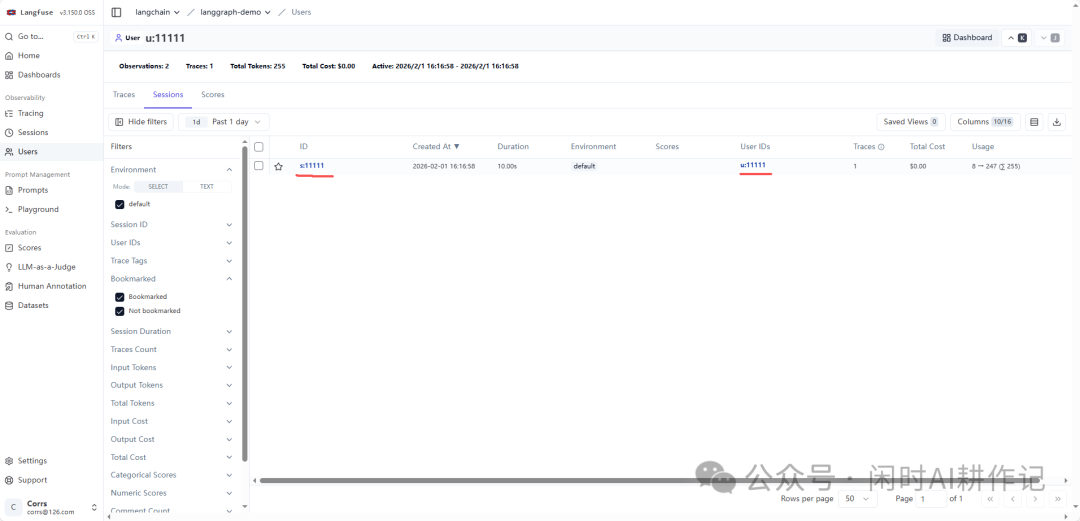Open the Past 1 day range dropdown

[224, 122]
